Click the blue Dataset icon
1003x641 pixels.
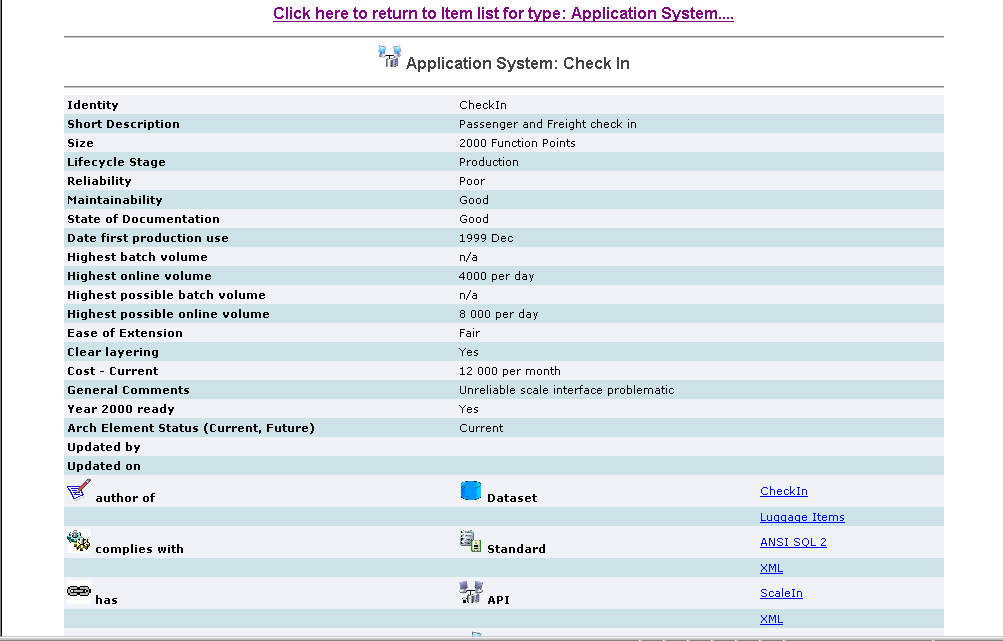point(471,491)
